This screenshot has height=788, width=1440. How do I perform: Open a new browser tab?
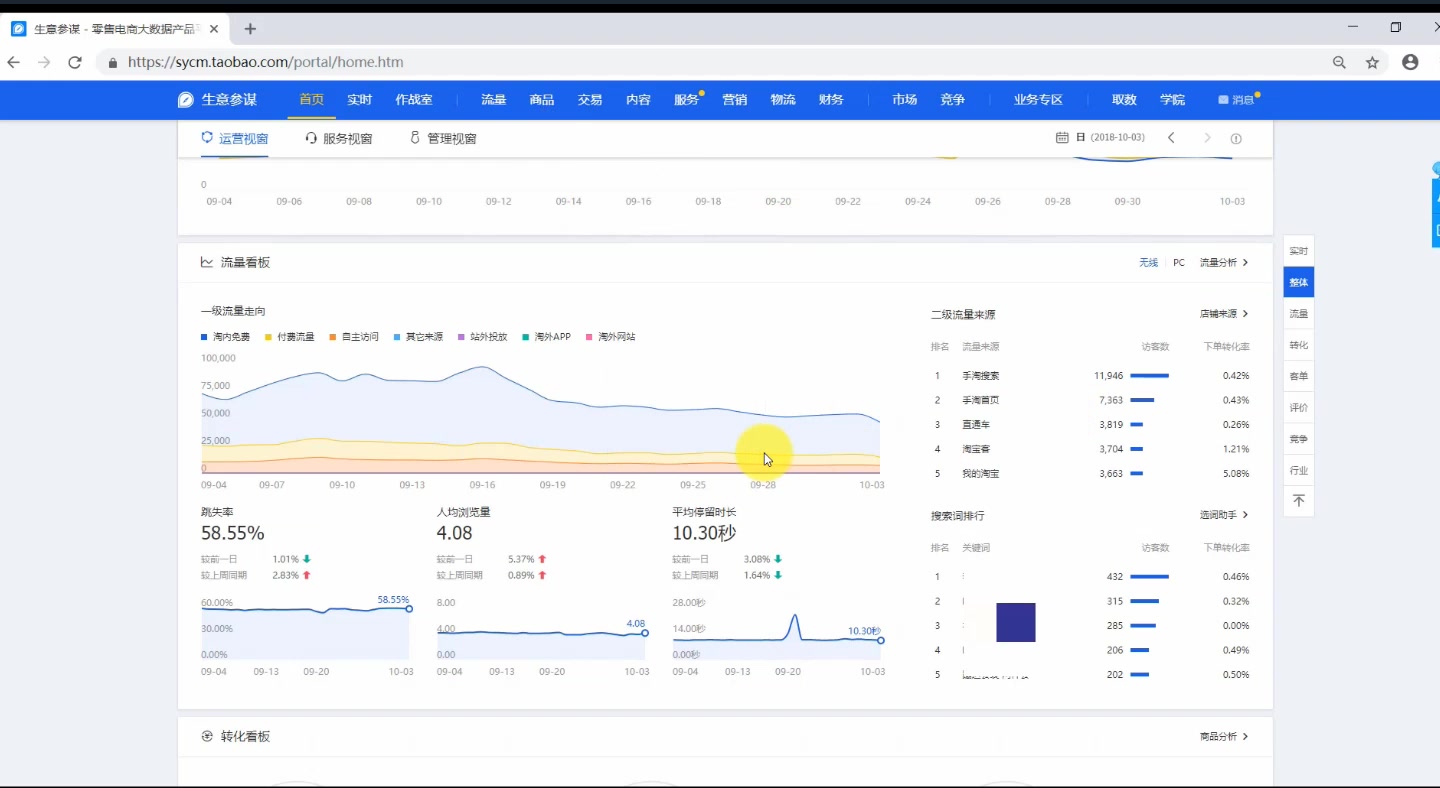coord(250,29)
